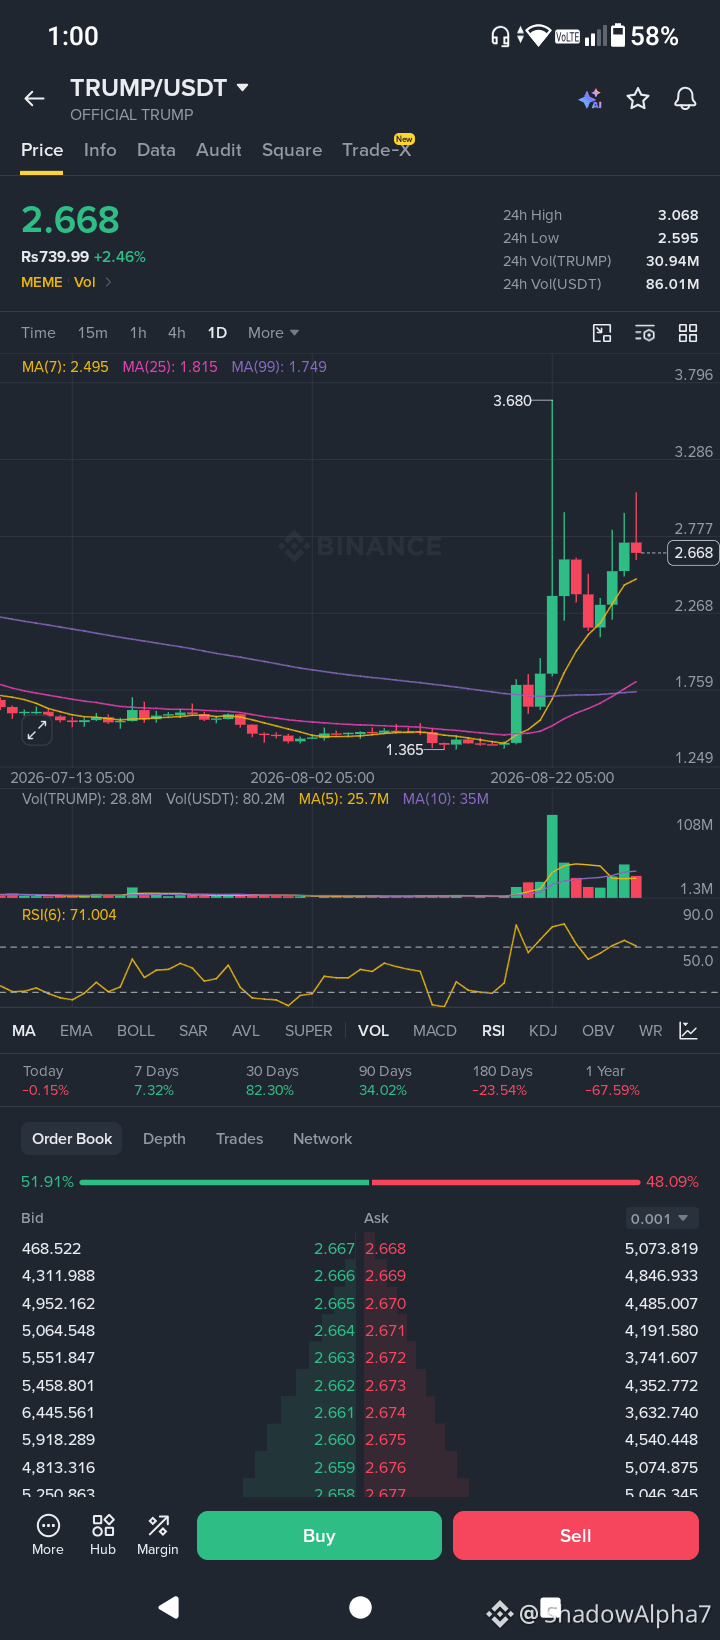Toggle the SAR indicator
Screen dimensions: 720x1640
click(193, 1031)
